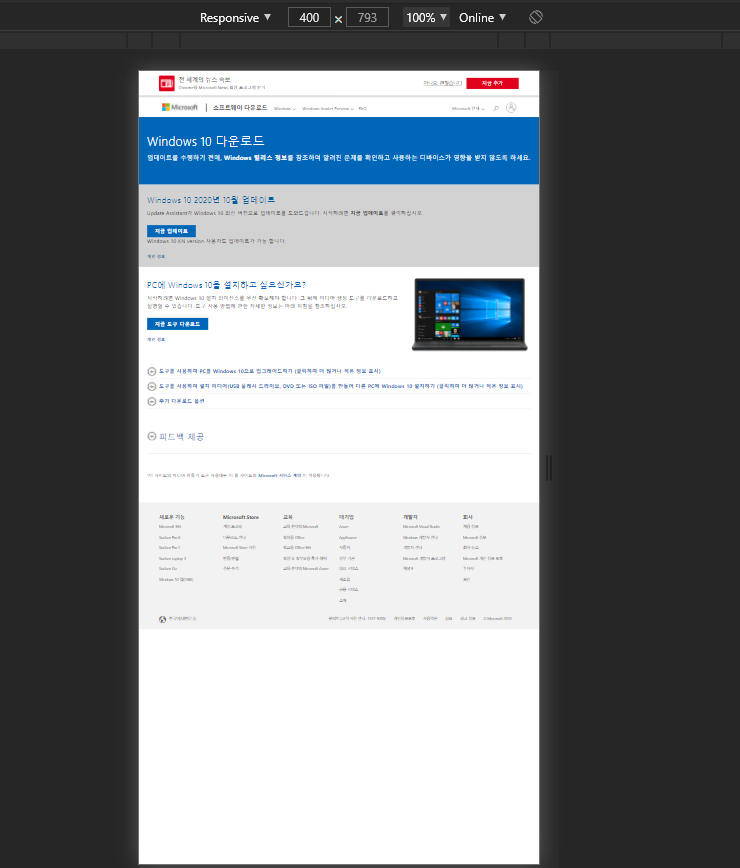The height and width of the screenshot is (868, 740).
Task: Click the search magnifier icon
Action: 496,108
